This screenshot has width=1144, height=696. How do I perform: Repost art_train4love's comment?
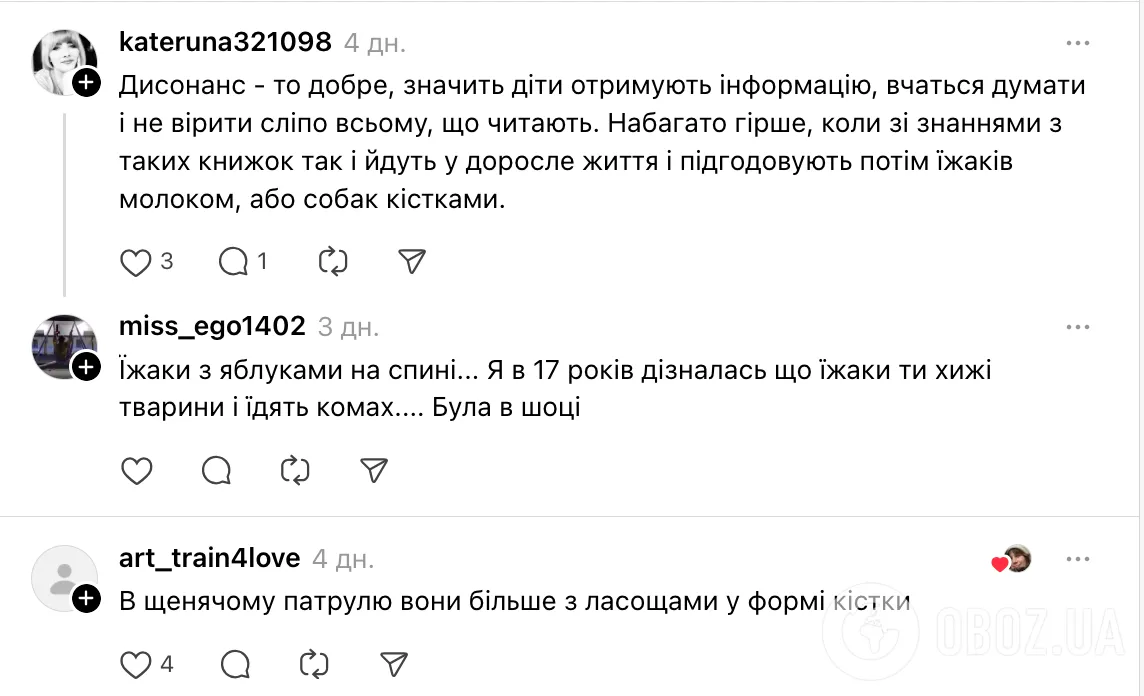point(315,663)
